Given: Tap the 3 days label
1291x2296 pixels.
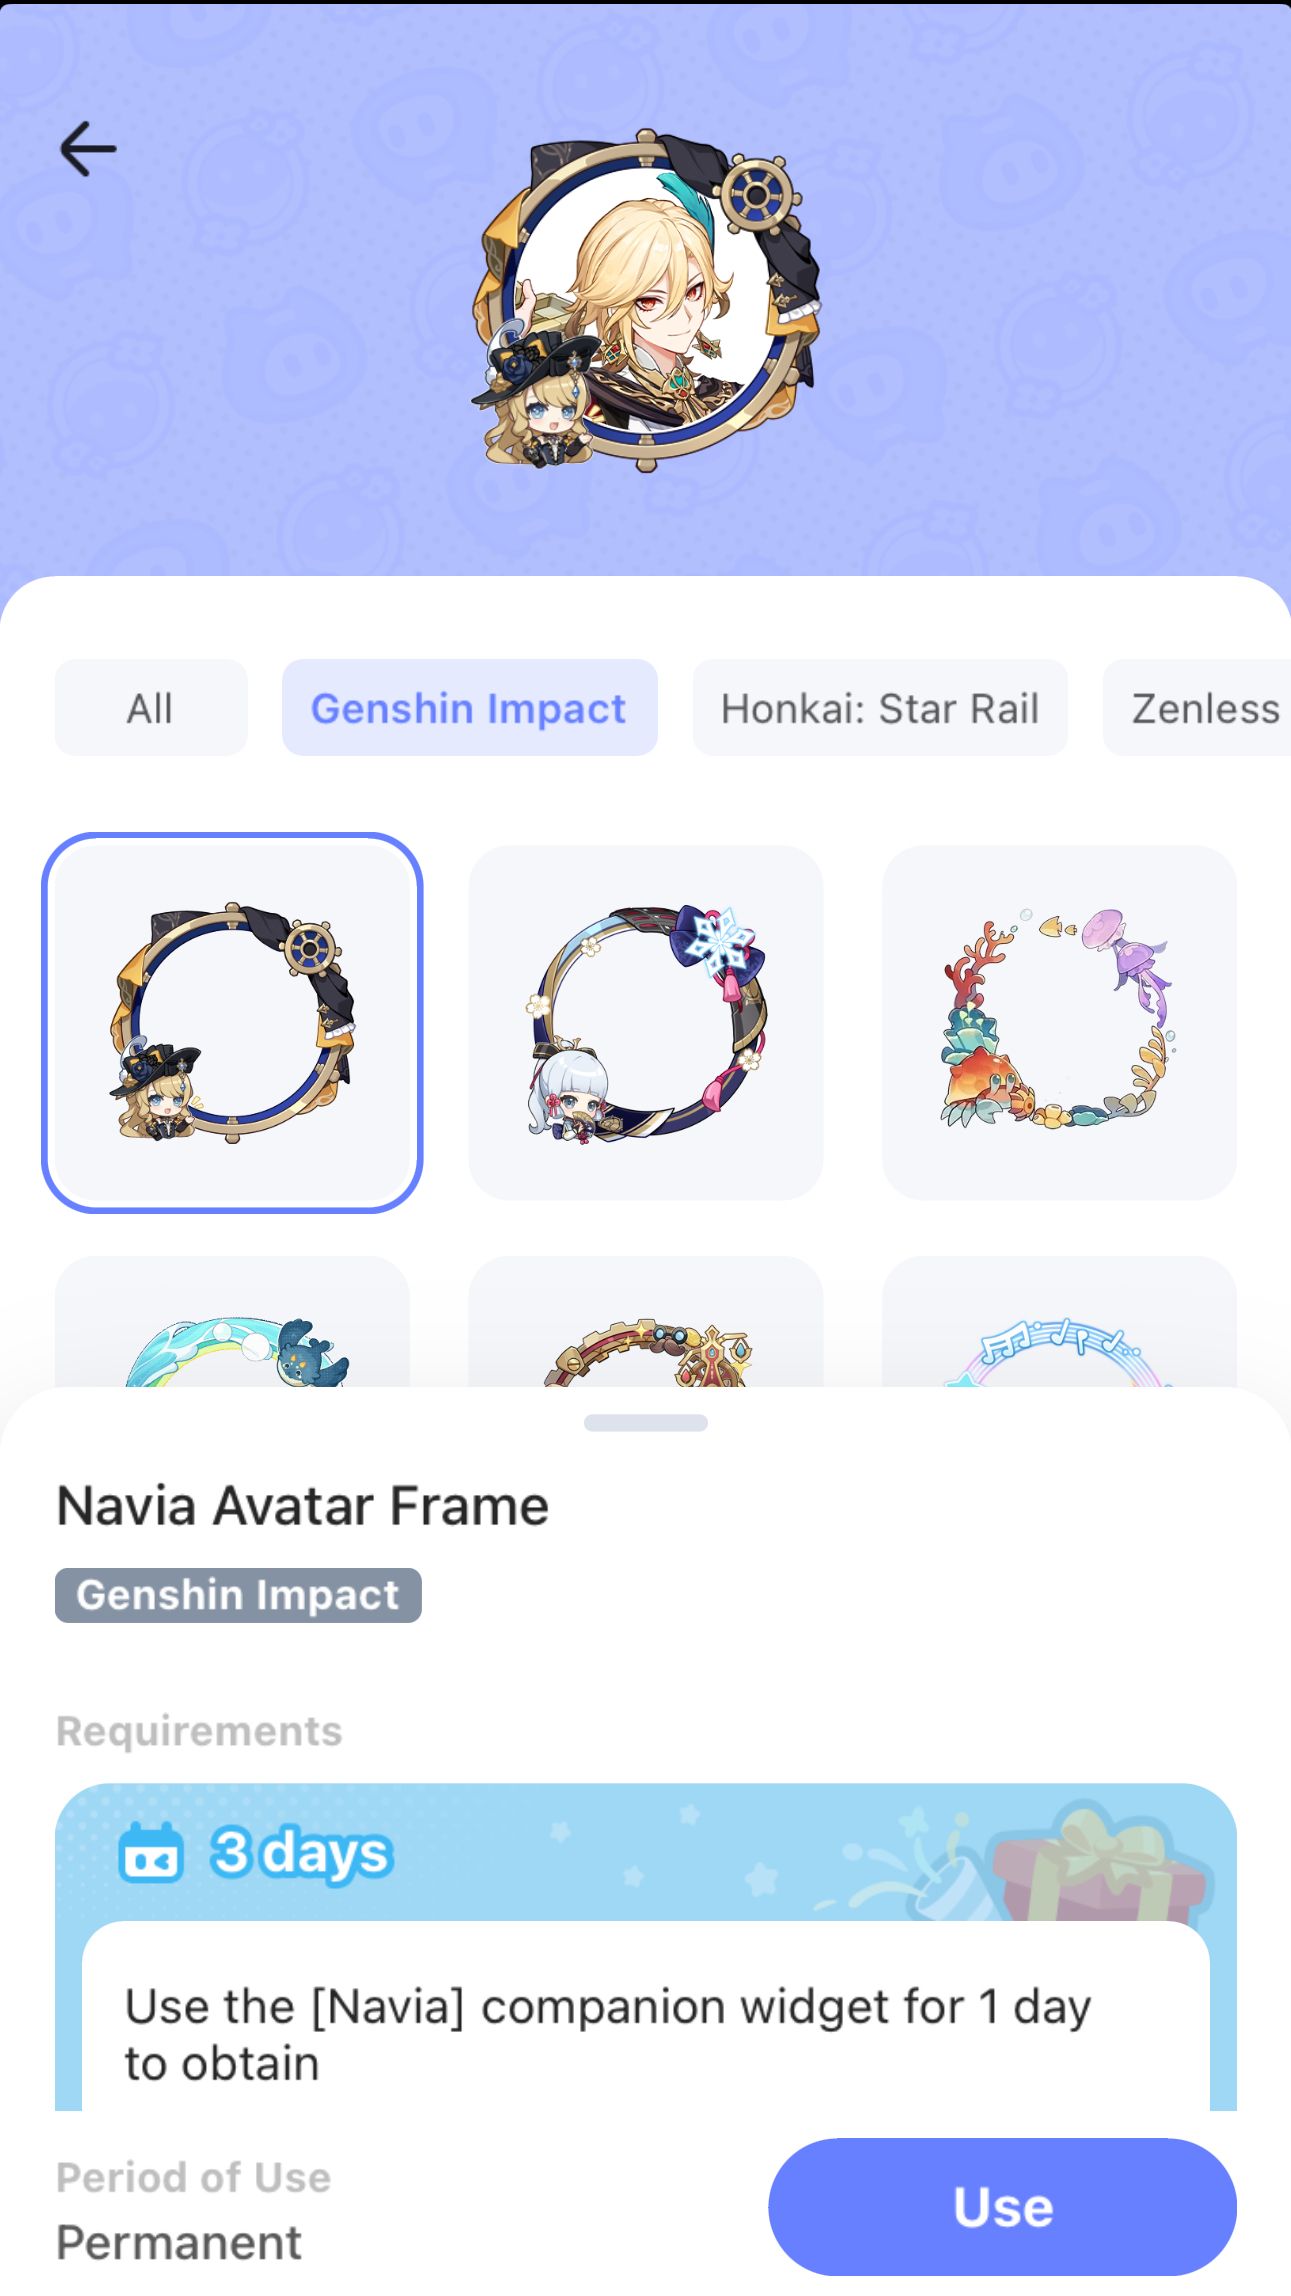Looking at the screenshot, I should (x=301, y=1853).
